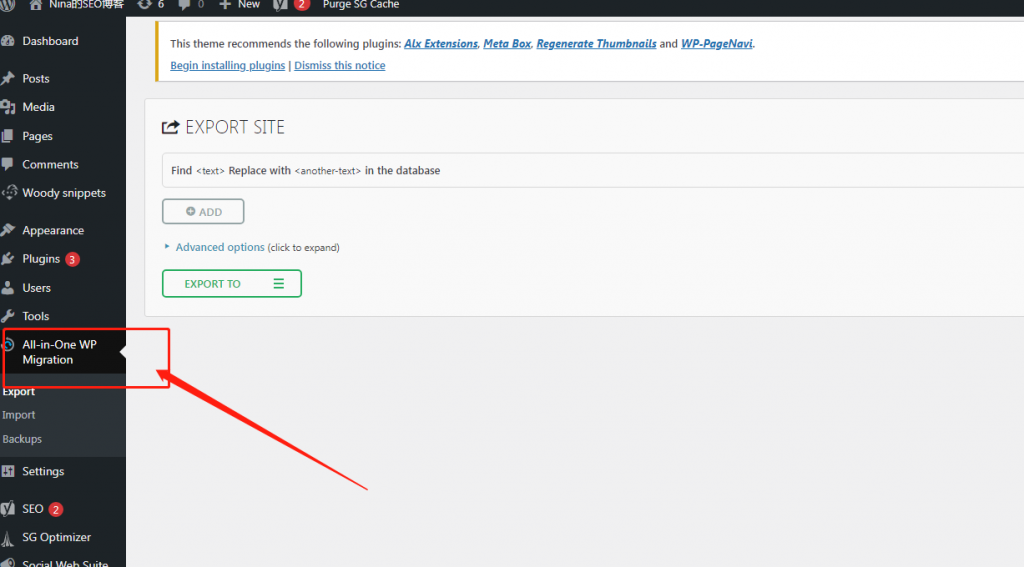The width and height of the screenshot is (1024, 567).
Task: Open Woody snippets menu
Action: 64,193
